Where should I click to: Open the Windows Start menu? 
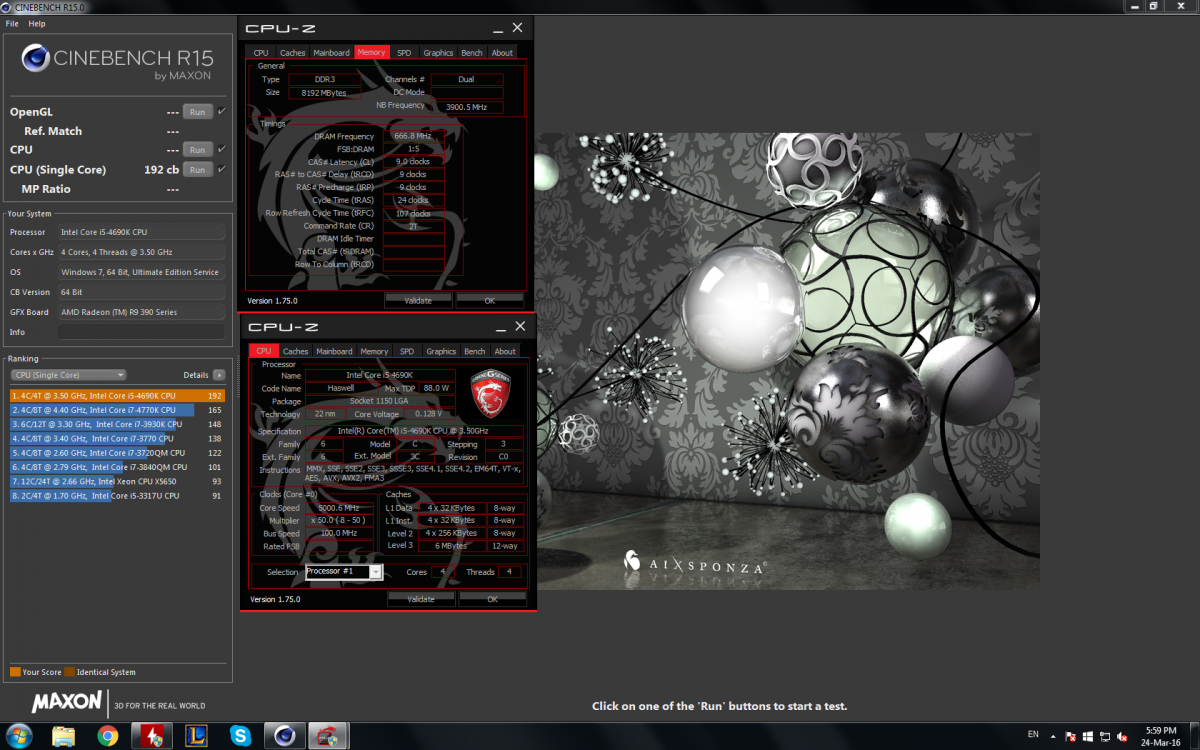(19, 735)
